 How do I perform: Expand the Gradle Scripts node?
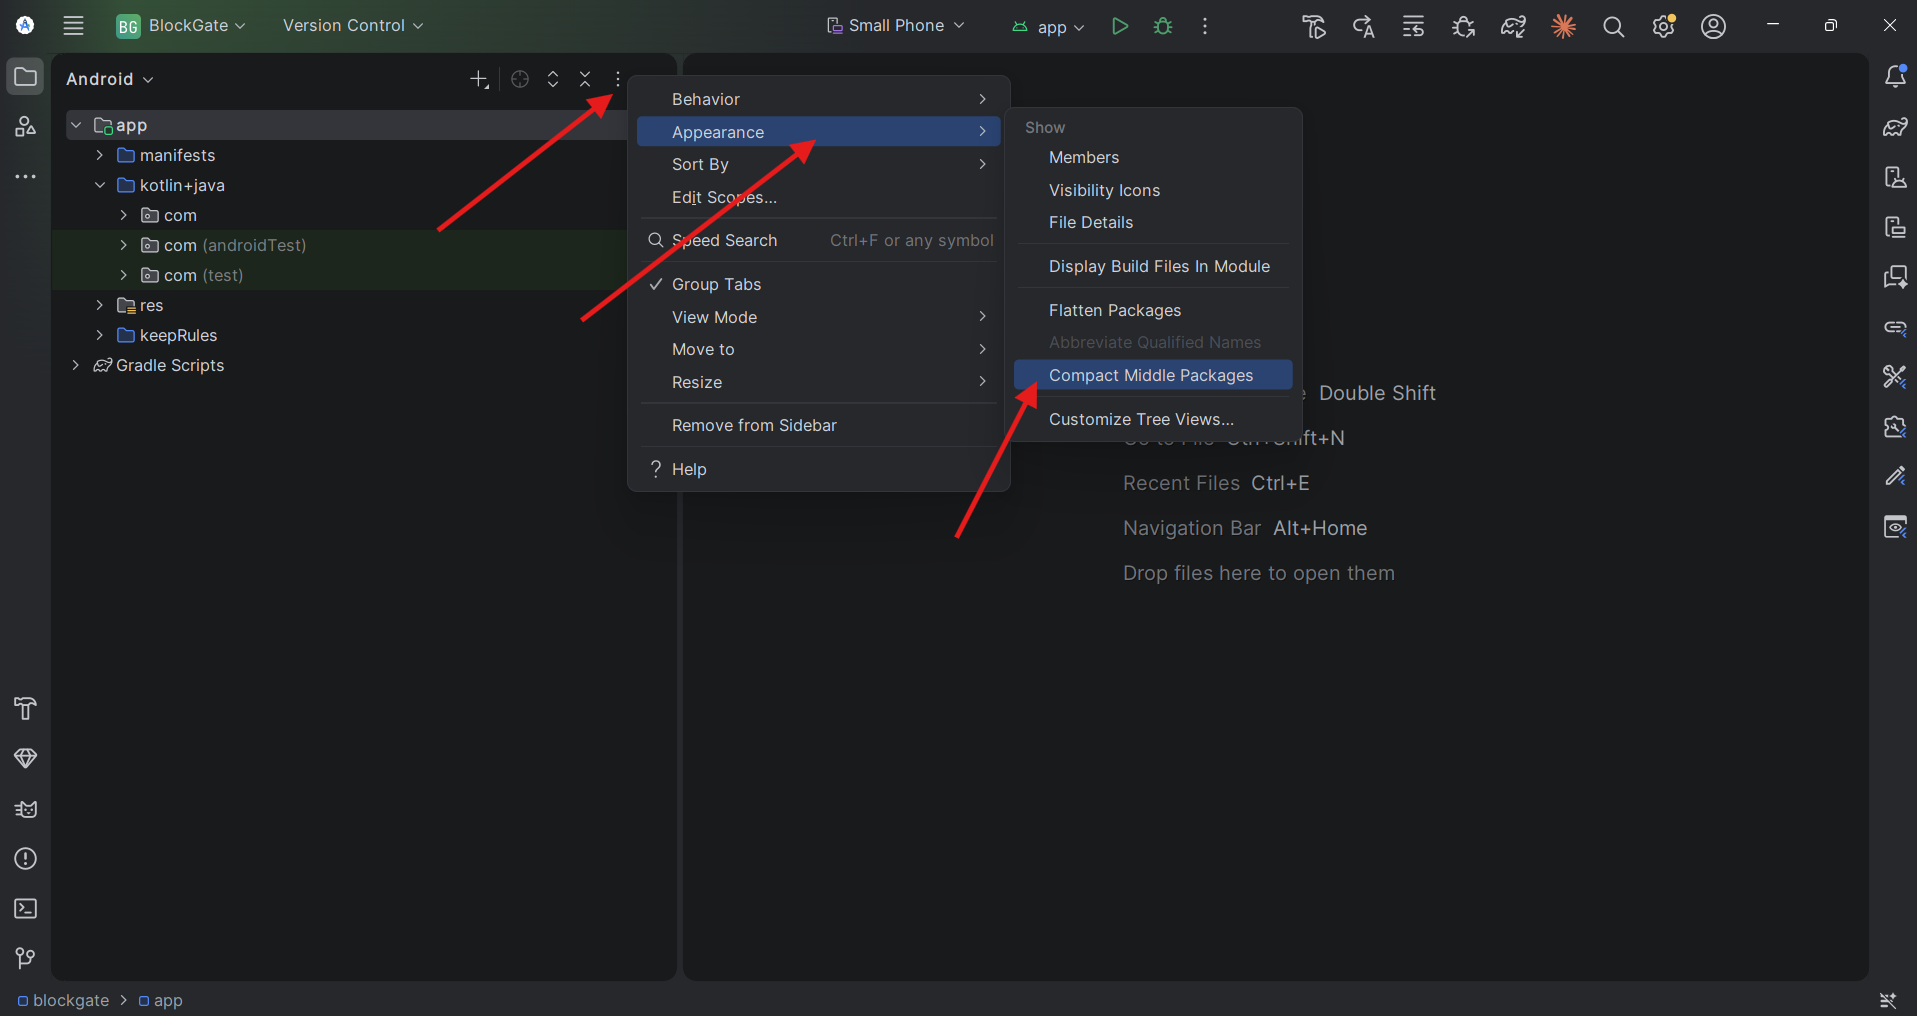point(75,365)
